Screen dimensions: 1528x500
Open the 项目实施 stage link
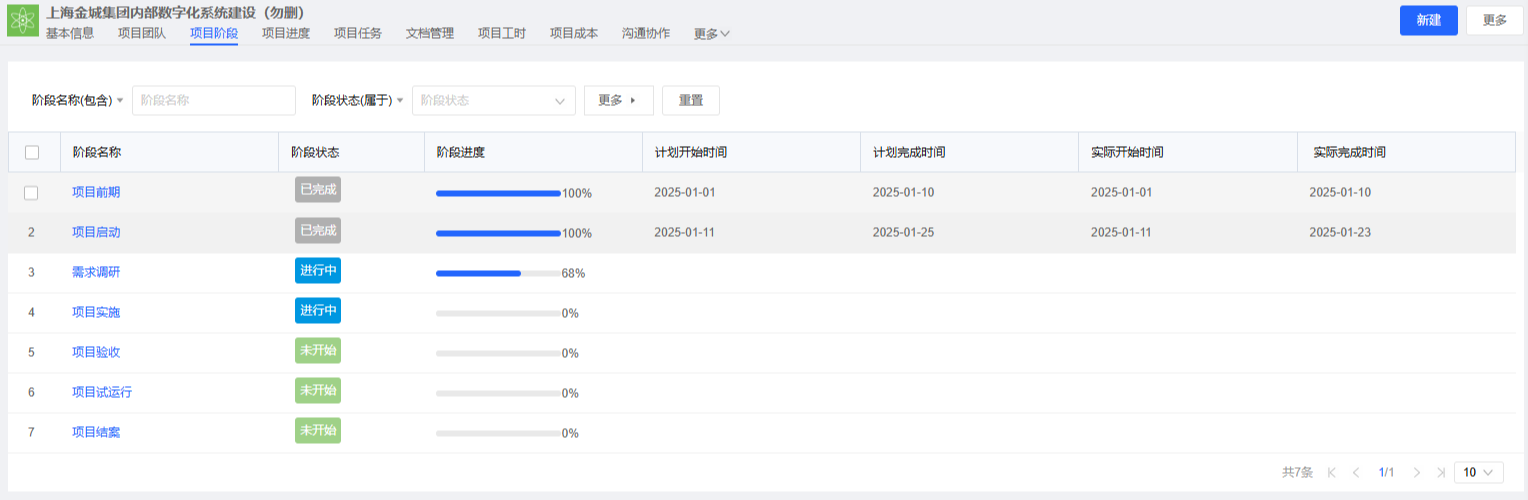[96, 312]
